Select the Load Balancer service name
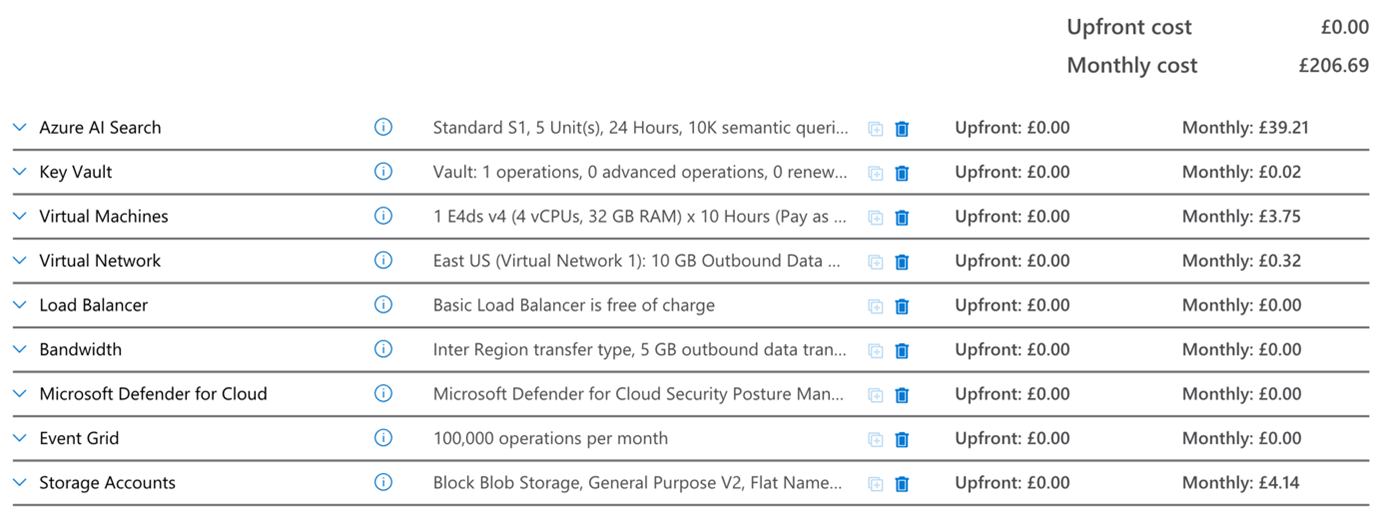1379x520 pixels. coord(94,305)
